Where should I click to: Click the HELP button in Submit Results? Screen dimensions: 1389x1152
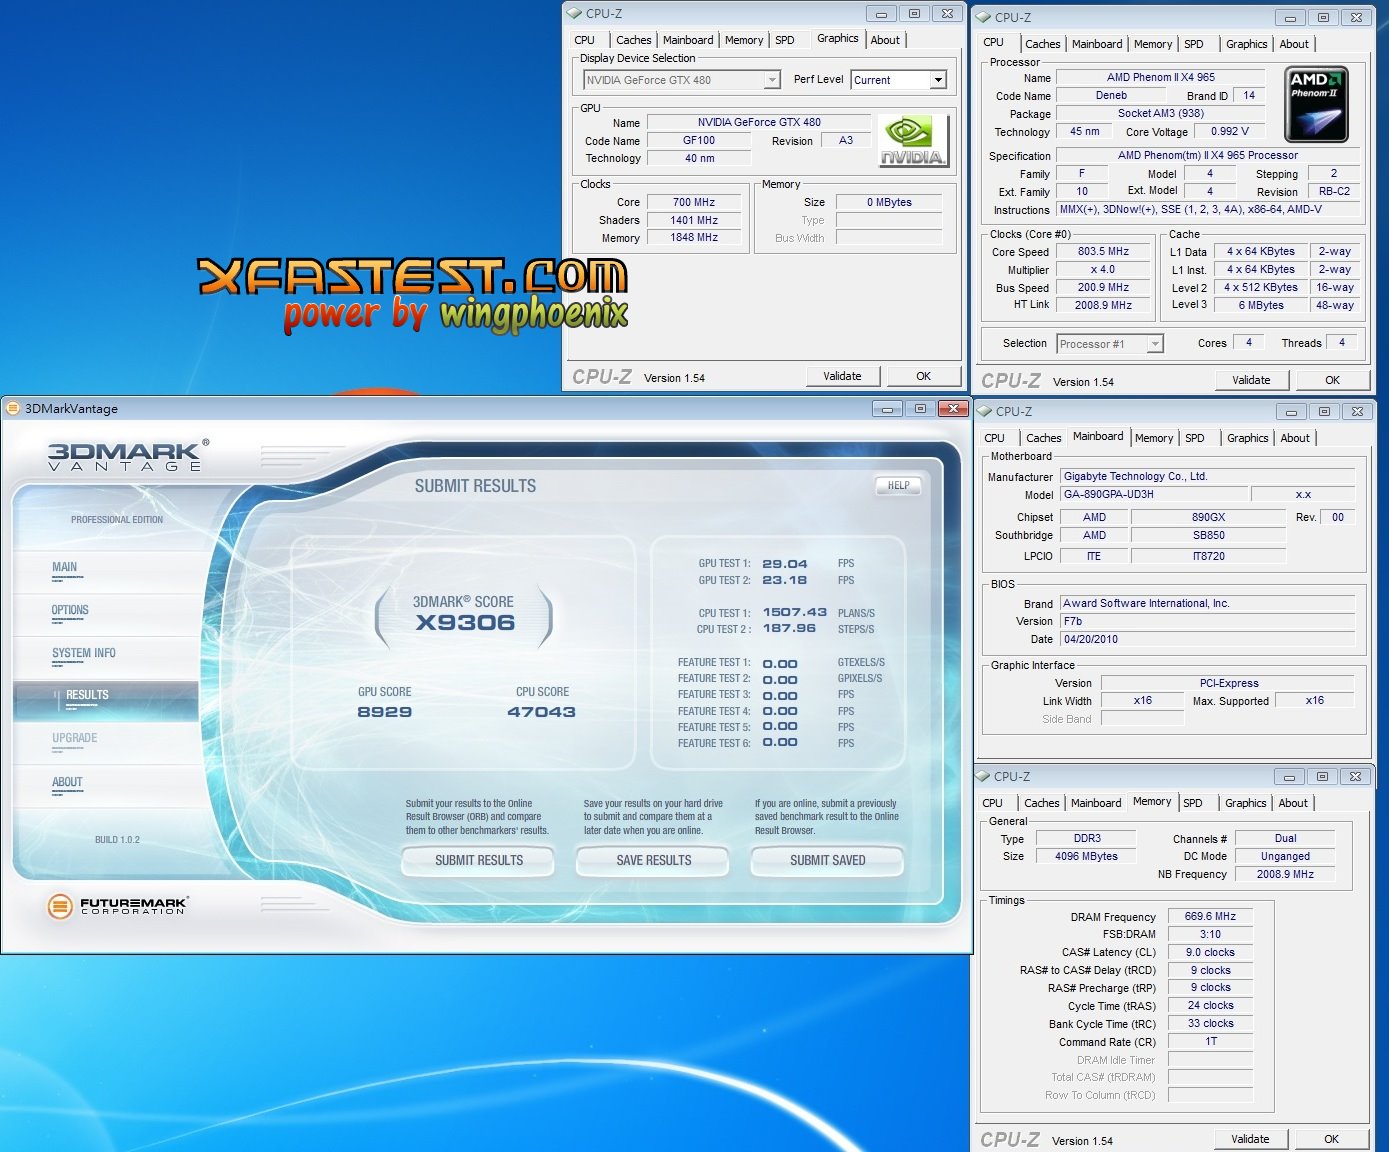coord(898,486)
